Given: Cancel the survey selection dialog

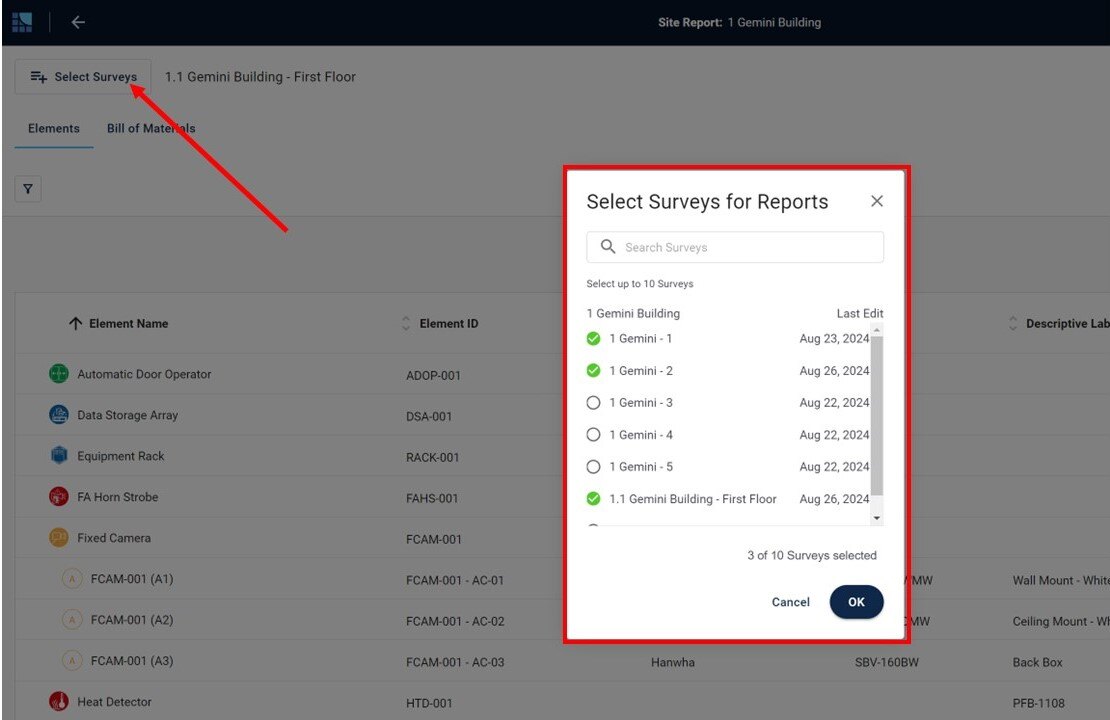Looking at the screenshot, I should (x=790, y=602).
